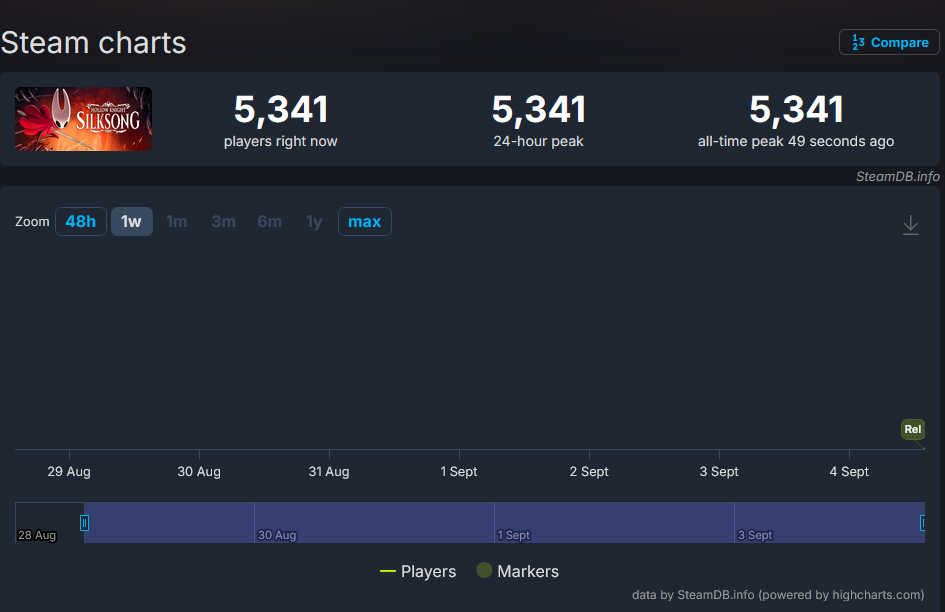Viewport: 945px width, 612px height.
Task: Switch the chart zoom to max
Action: click(x=365, y=221)
